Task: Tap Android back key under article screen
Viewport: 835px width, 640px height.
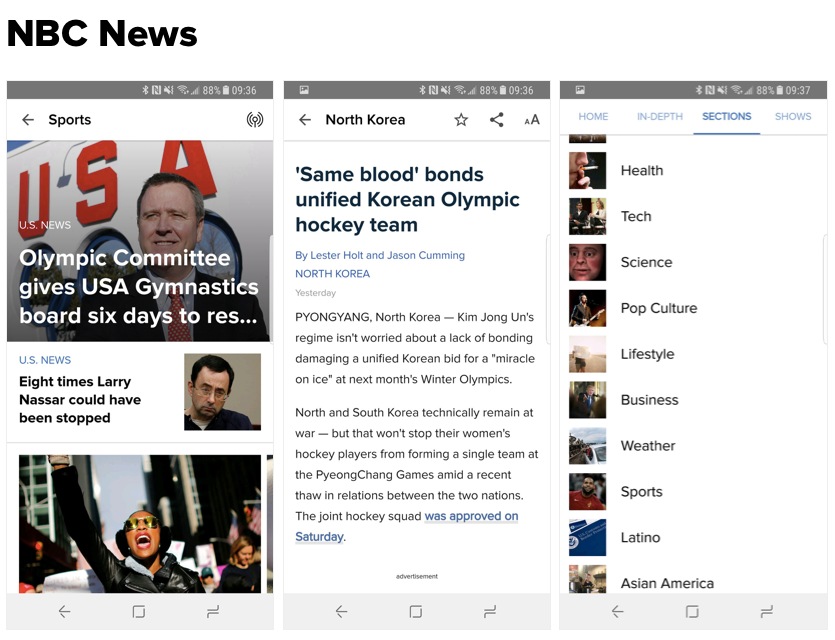Action: coord(341,611)
